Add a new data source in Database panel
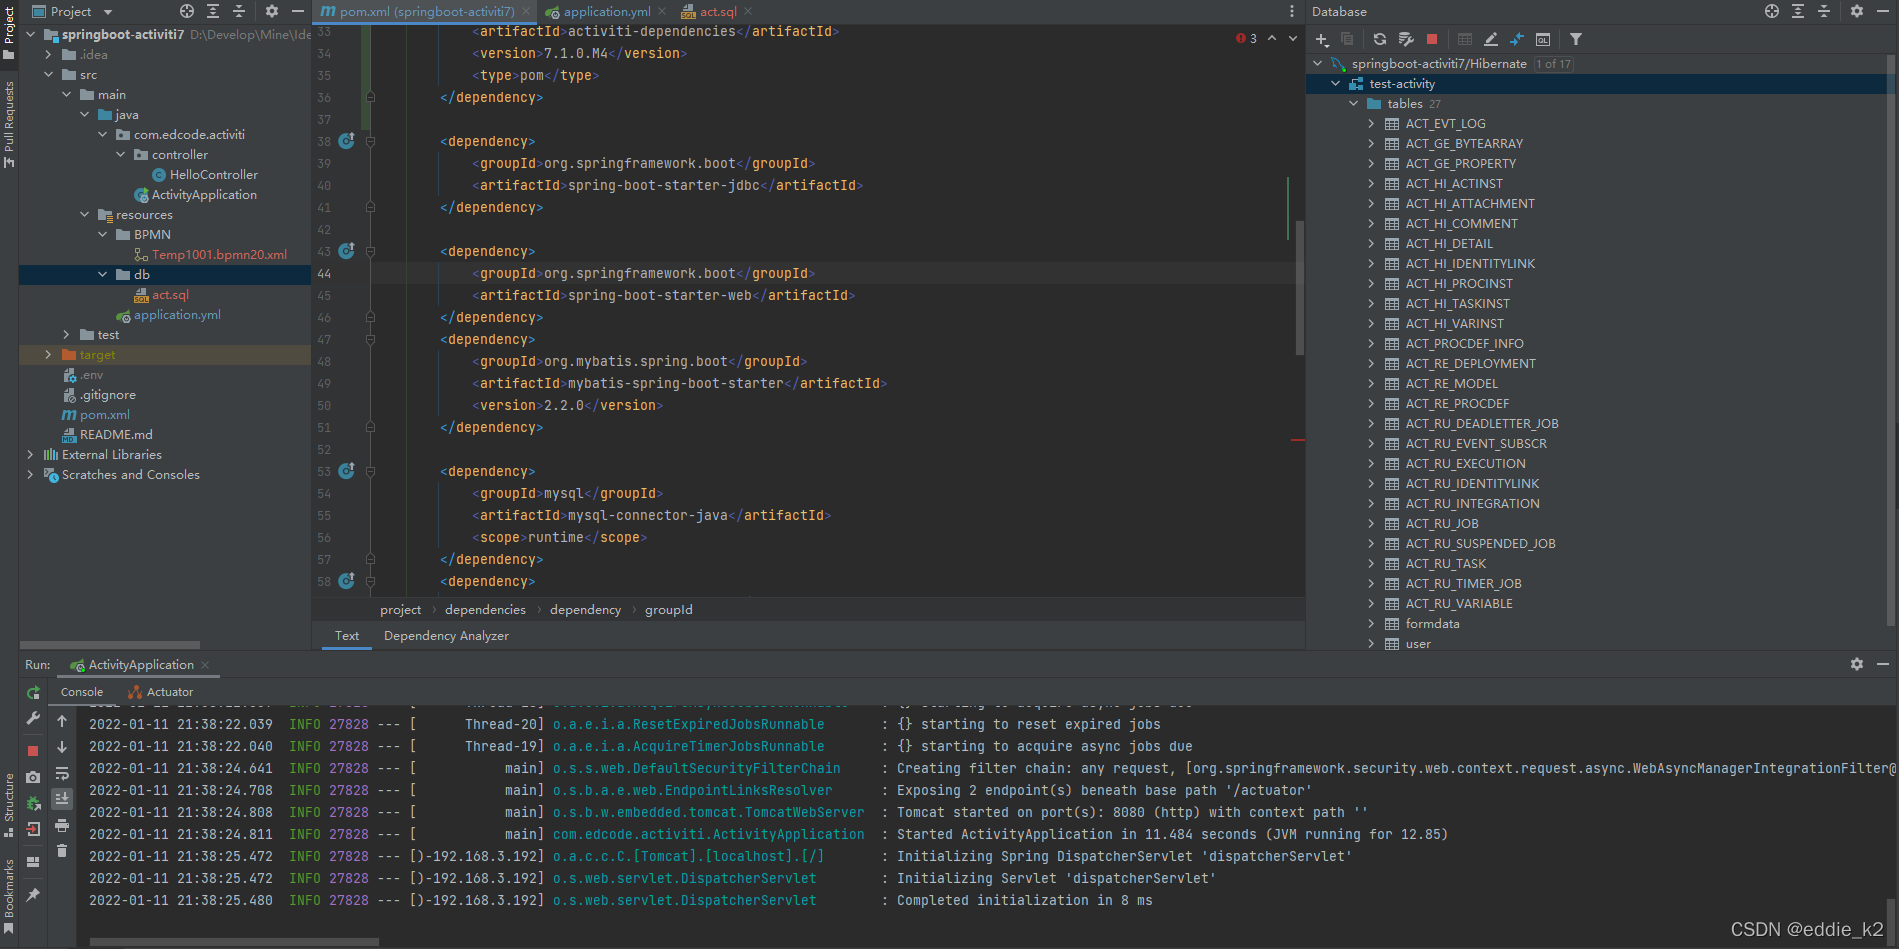This screenshot has width=1899, height=949. click(1322, 39)
